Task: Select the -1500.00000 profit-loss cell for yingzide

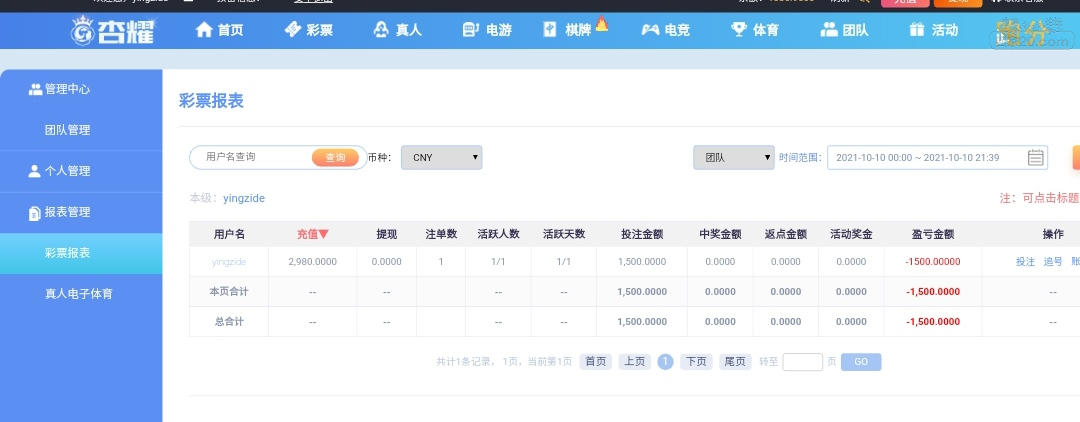Action: [x=933, y=262]
